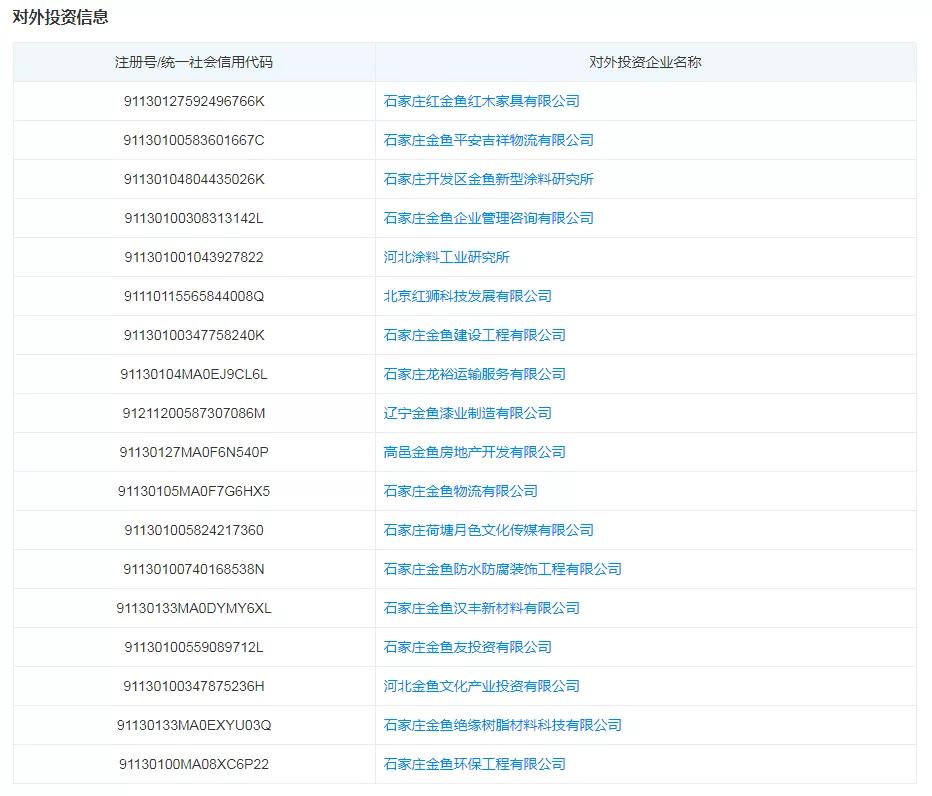
Task: Open 石家庄金鱼建设工程有限公司 link
Action: tap(472, 335)
